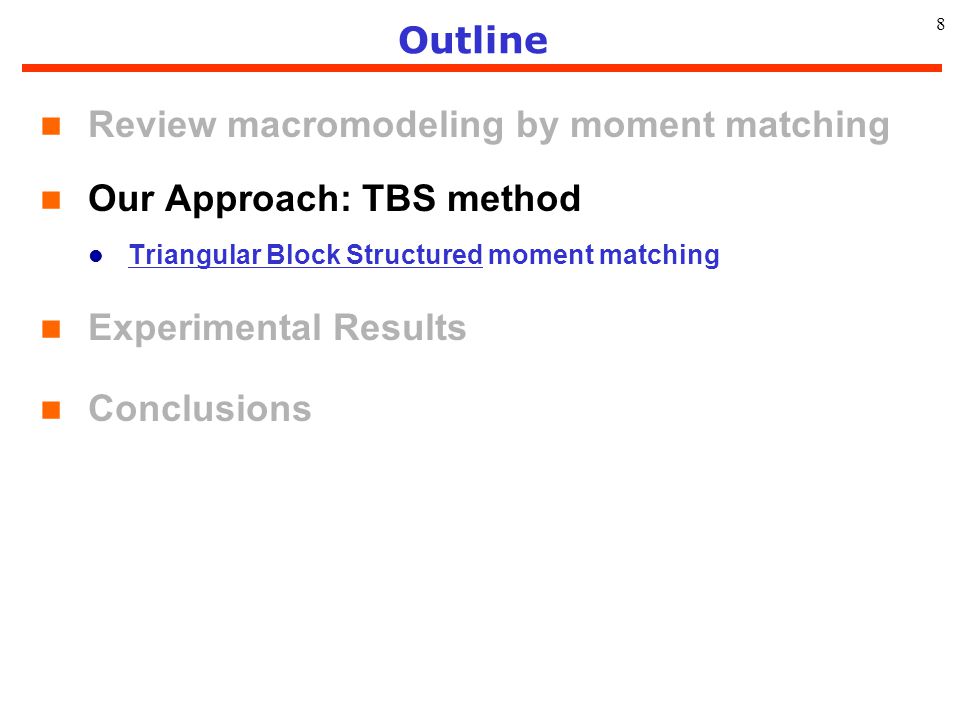Select the greyed Conclusions item

click(x=200, y=408)
